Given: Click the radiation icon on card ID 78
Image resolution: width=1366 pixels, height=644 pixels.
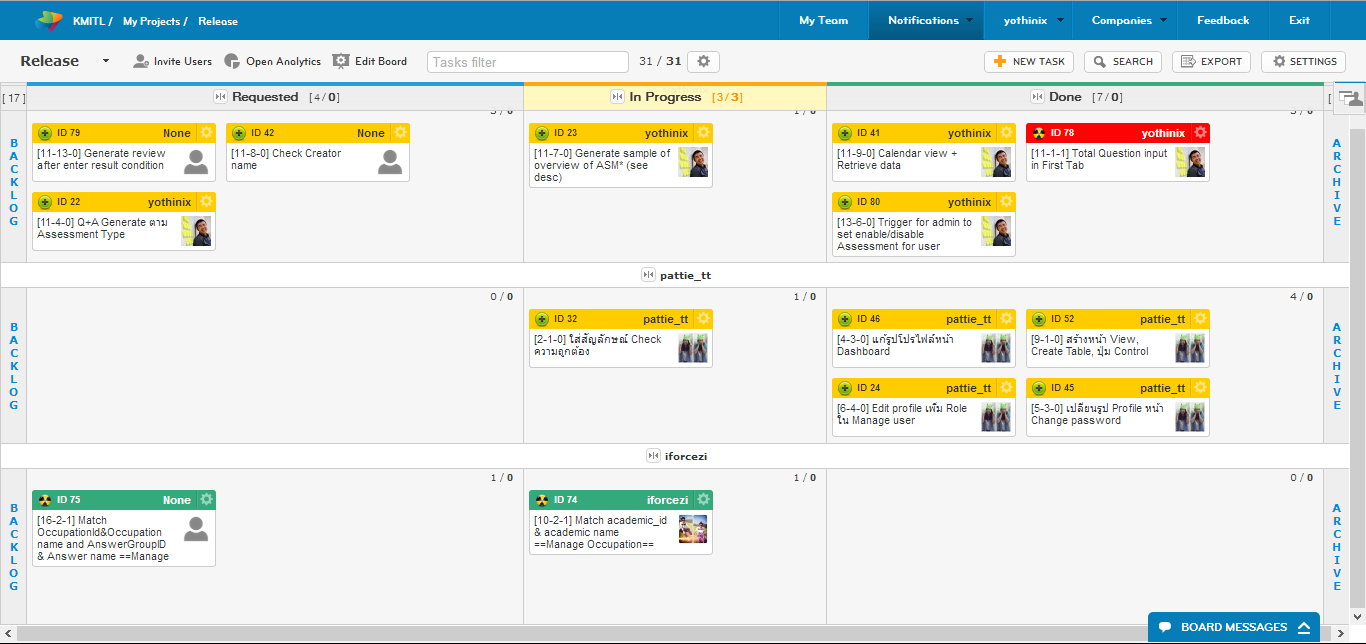Looking at the screenshot, I should point(1039,133).
